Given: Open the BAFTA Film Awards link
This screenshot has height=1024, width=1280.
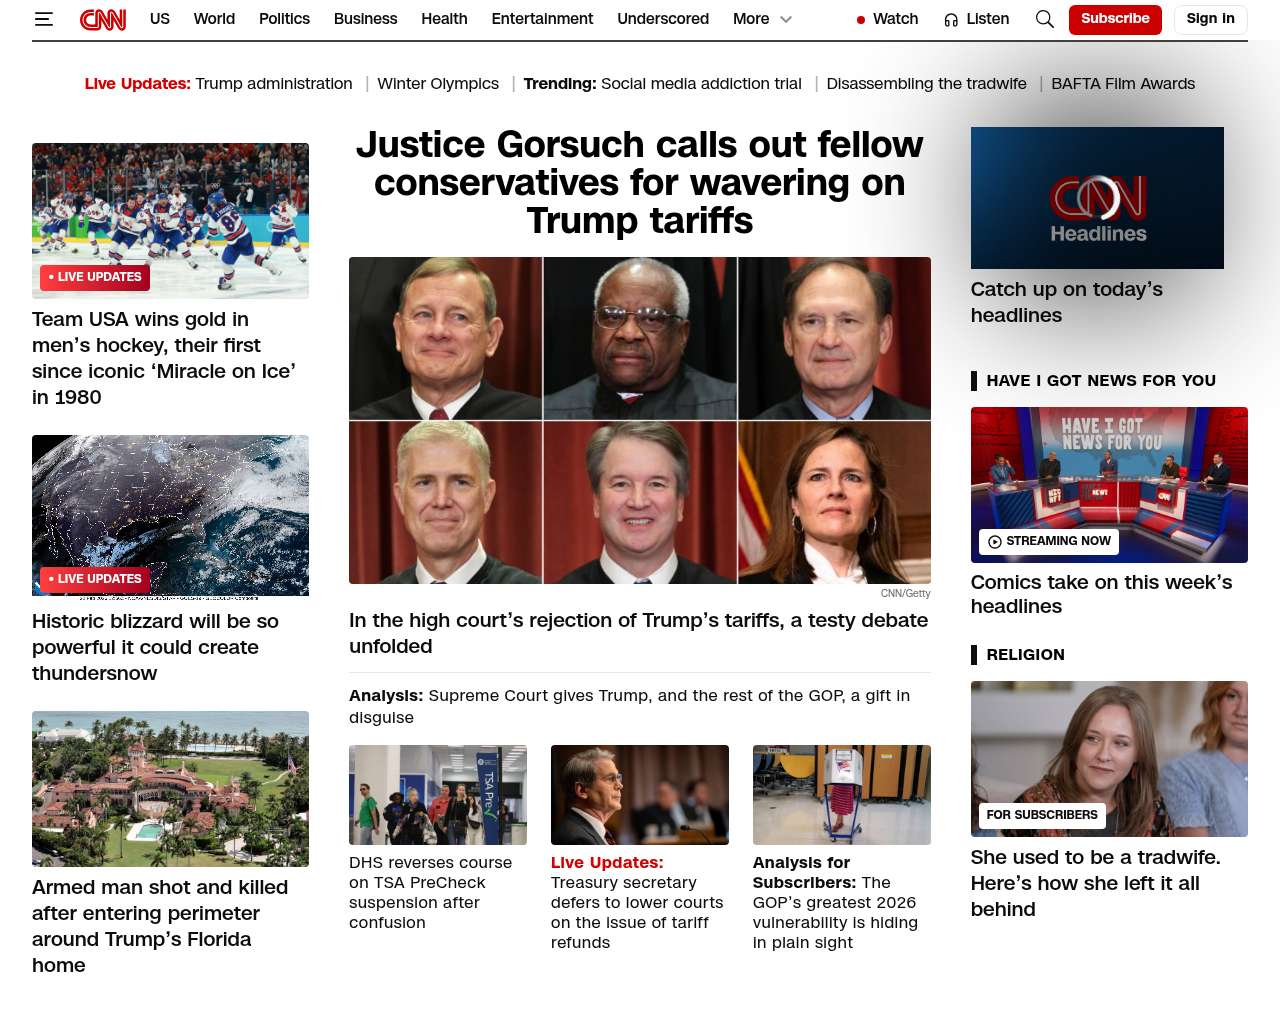Looking at the screenshot, I should point(1123,84).
